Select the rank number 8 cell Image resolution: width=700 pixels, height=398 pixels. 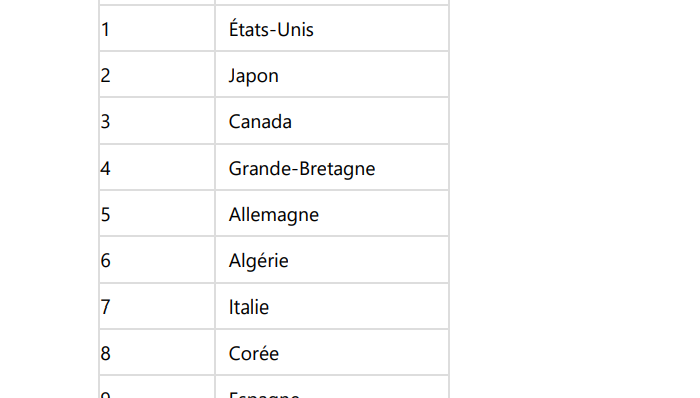tap(157, 352)
